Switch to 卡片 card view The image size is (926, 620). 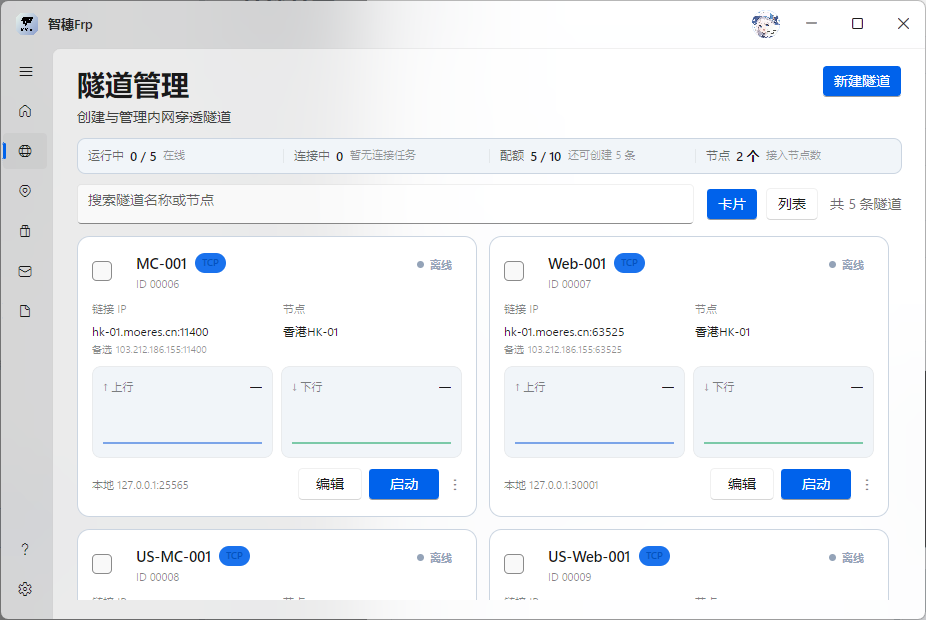[x=732, y=204]
